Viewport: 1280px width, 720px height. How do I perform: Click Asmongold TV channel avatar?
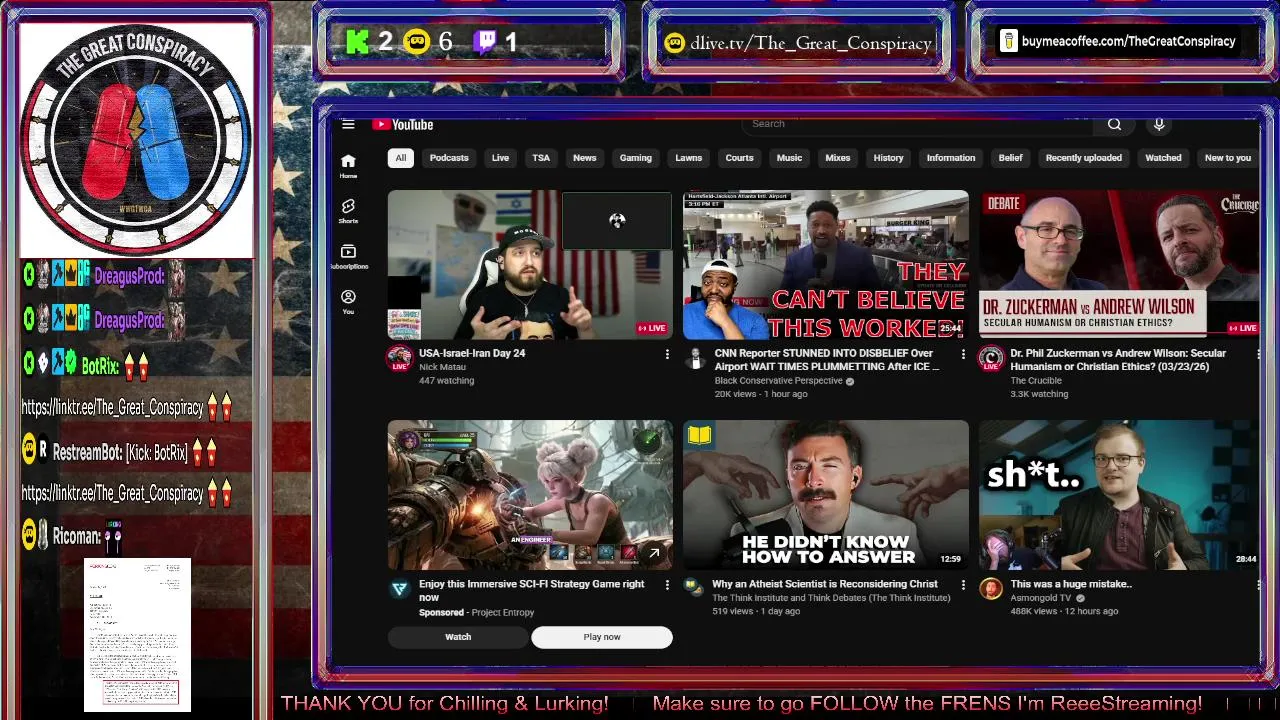tap(991, 589)
